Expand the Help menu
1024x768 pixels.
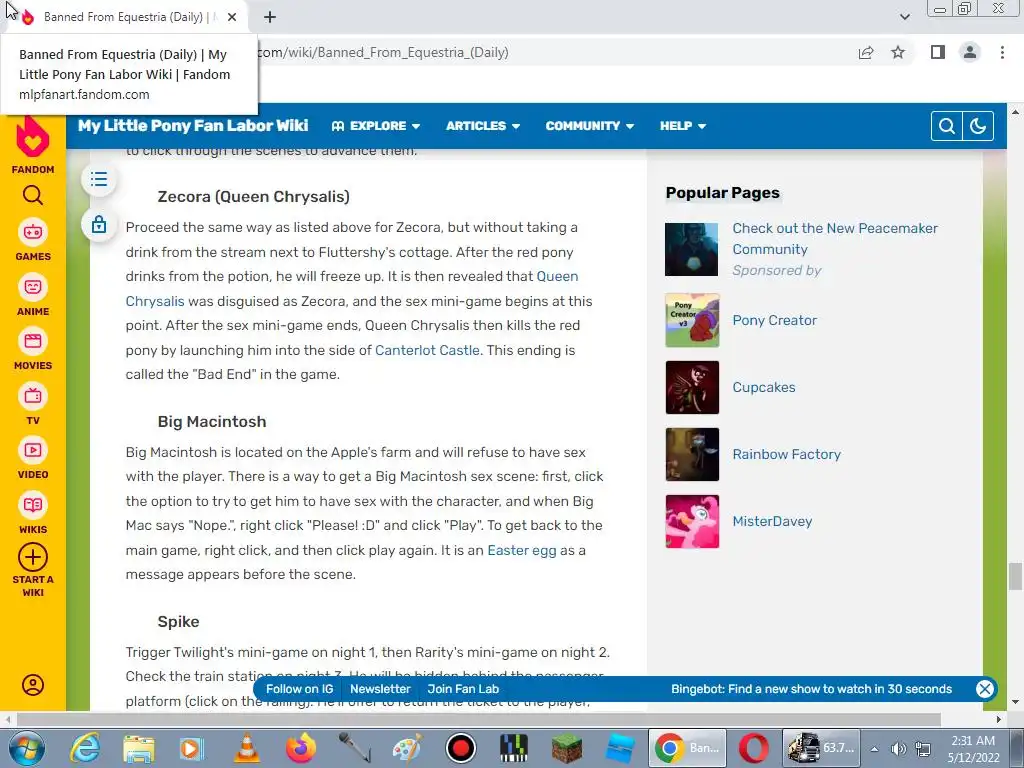pos(682,125)
